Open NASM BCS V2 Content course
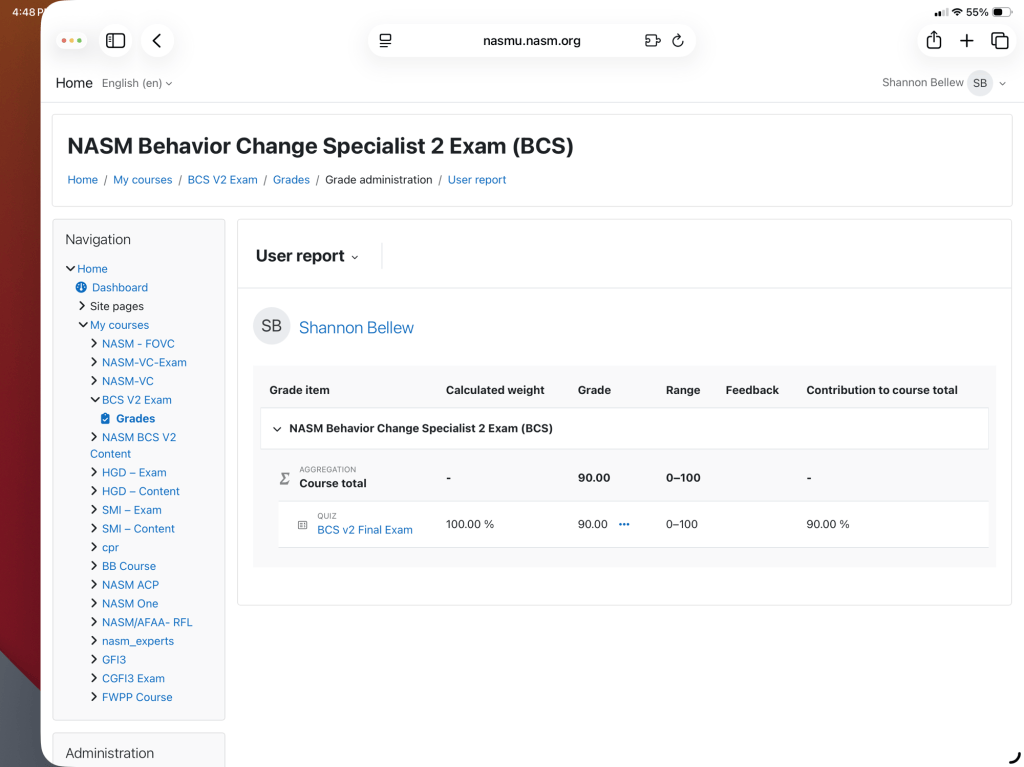 (133, 445)
